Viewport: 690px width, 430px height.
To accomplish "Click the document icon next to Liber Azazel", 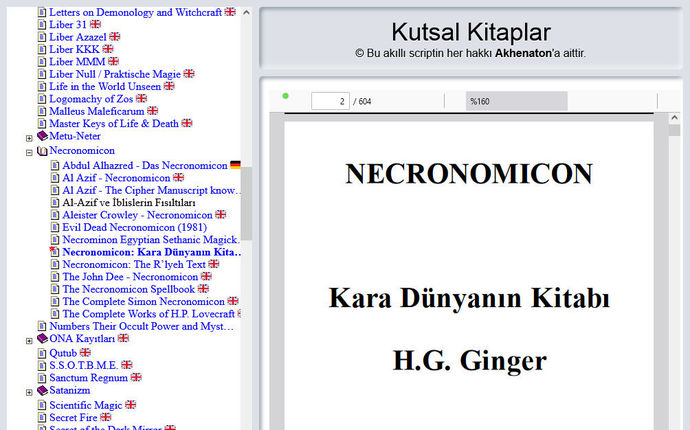I will point(42,37).
